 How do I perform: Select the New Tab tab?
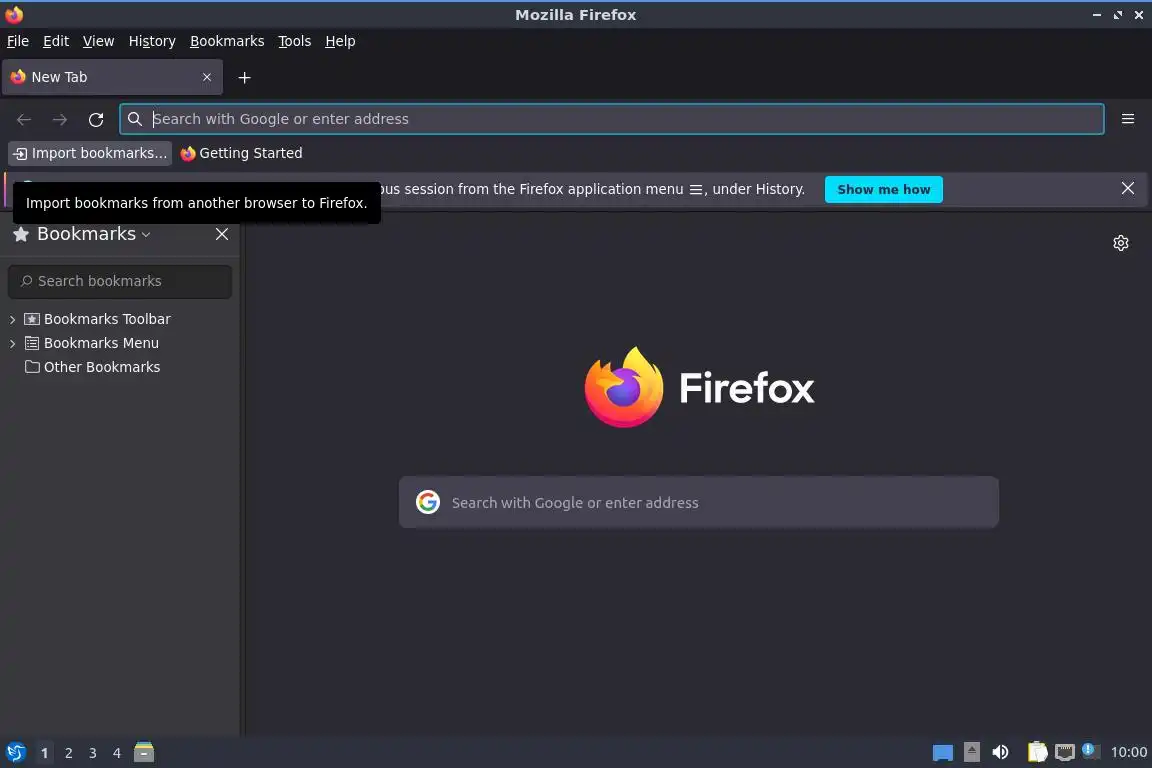point(112,77)
